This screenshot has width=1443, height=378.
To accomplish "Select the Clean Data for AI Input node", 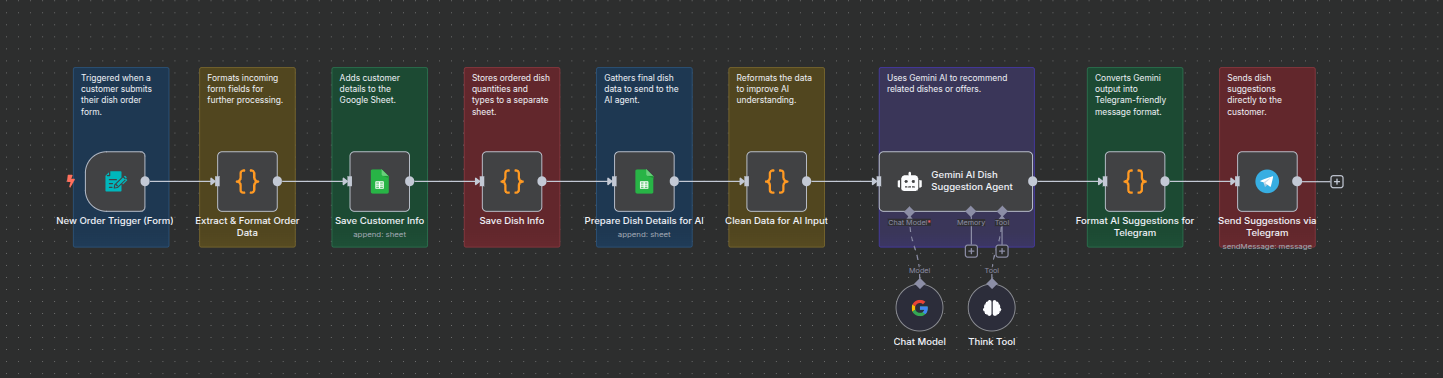I will tap(776, 181).
